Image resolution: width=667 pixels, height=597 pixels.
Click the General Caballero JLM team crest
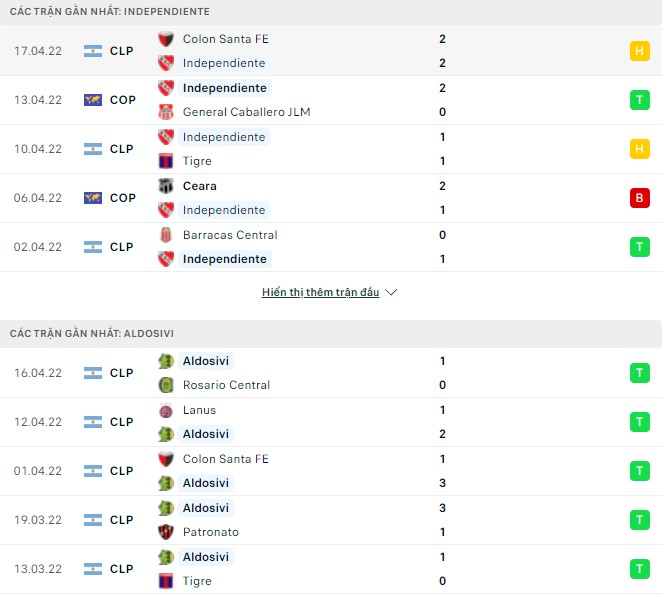pyautogui.click(x=166, y=112)
